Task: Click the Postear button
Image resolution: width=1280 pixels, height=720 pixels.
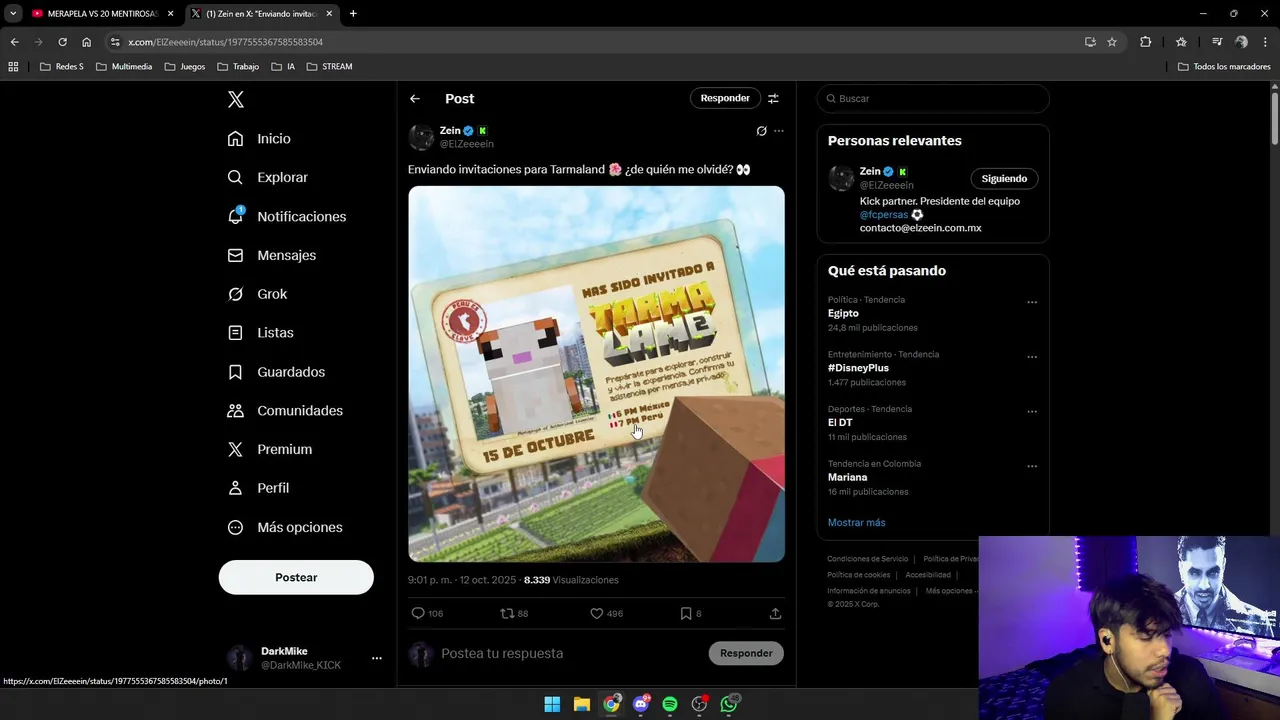Action: (x=296, y=577)
